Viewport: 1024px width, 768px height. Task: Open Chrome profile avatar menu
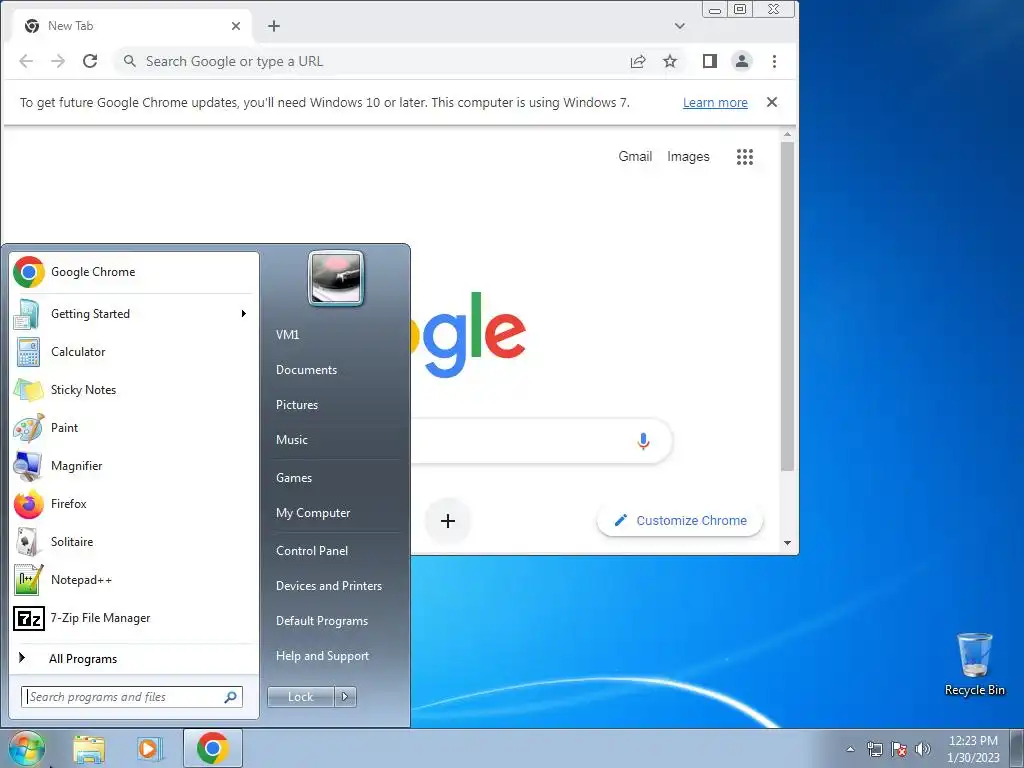coord(742,61)
